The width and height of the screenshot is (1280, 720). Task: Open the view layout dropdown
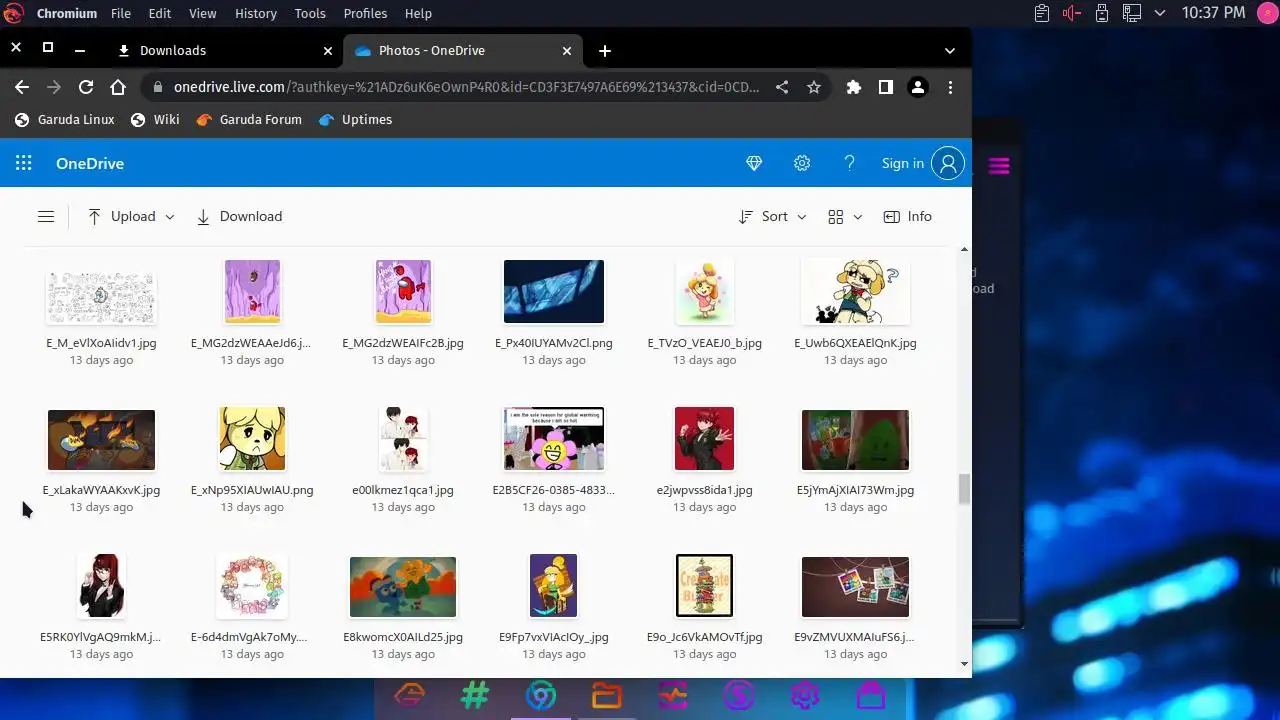[845, 216]
